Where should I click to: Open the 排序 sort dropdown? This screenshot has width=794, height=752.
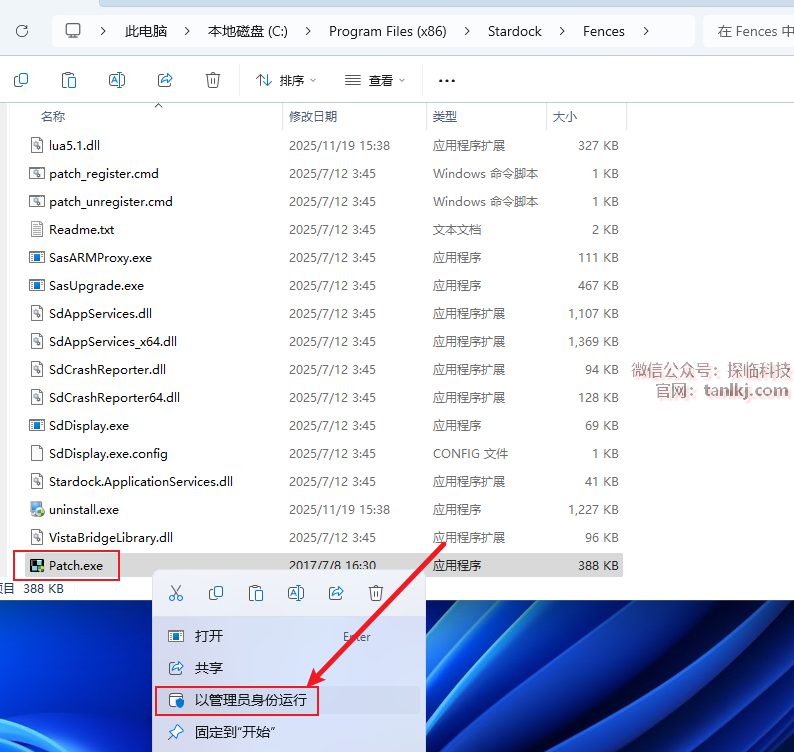click(286, 80)
